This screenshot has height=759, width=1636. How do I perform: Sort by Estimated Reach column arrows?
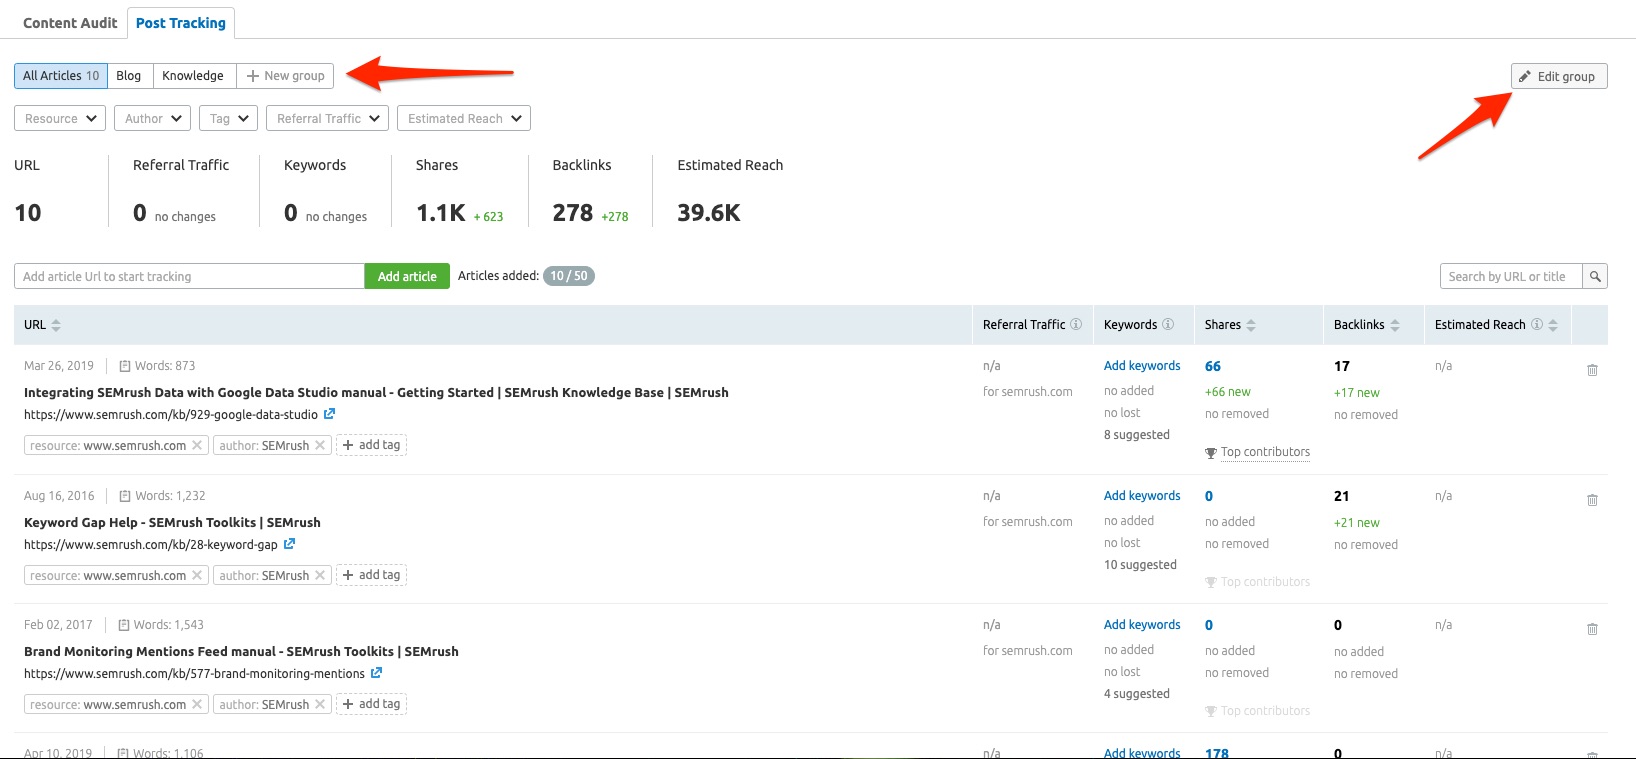click(x=1553, y=325)
